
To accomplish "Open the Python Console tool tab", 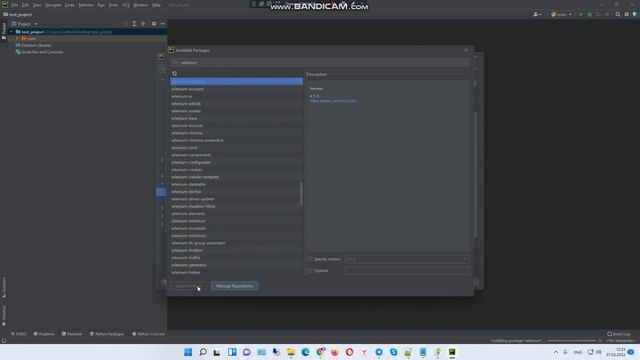I will pos(149,334).
